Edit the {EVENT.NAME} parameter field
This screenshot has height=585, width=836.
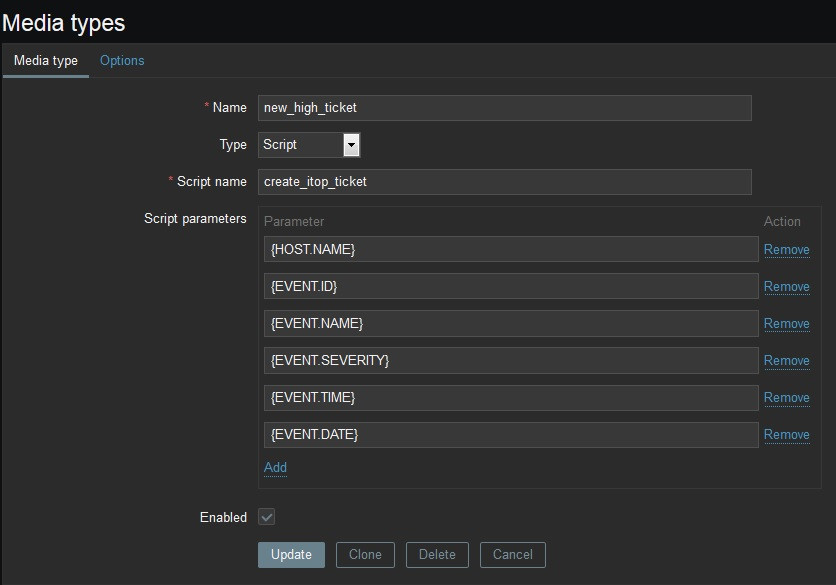(511, 324)
